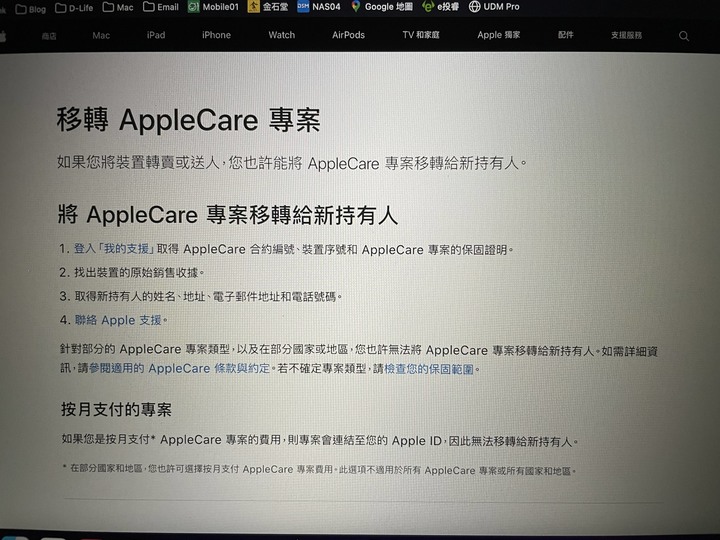Open TV 和家庭 navigation item
The image size is (720, 540).
pos(421,35)
